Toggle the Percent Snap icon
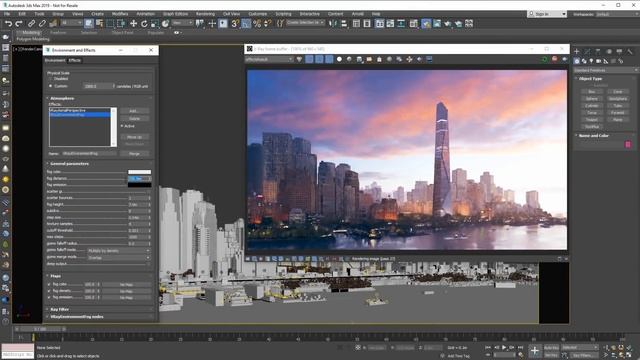Viewport: 640px width, 360px height. 257,24
